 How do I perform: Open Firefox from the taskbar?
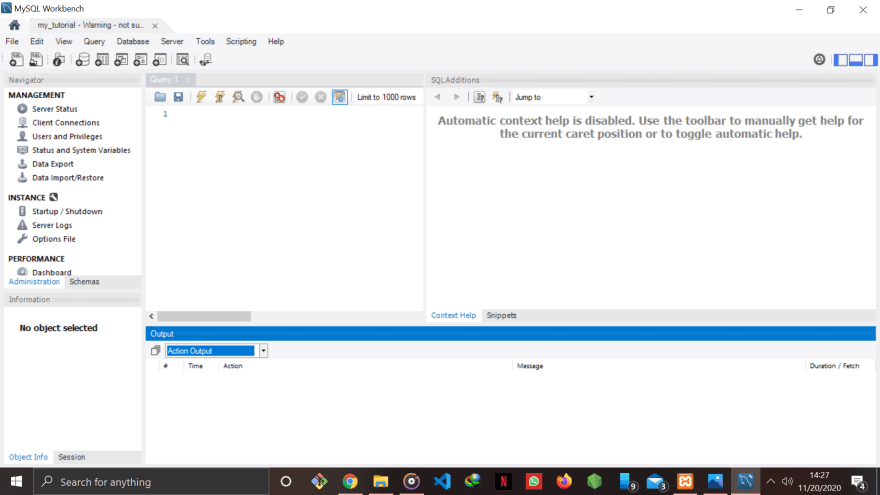pos(564,482)
